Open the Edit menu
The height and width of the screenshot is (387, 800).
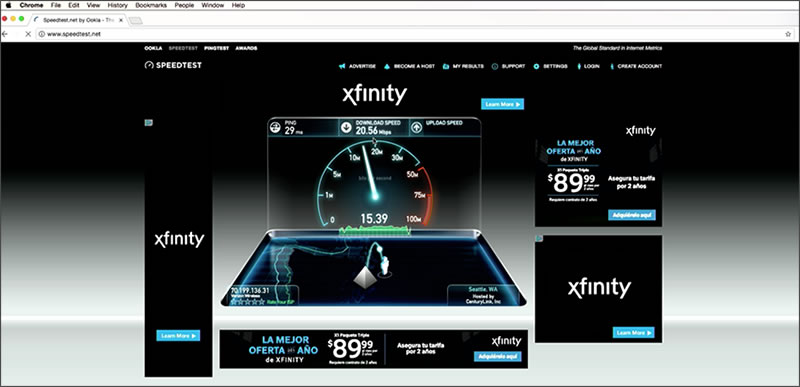pyautogui.click(x=74, y=5)
